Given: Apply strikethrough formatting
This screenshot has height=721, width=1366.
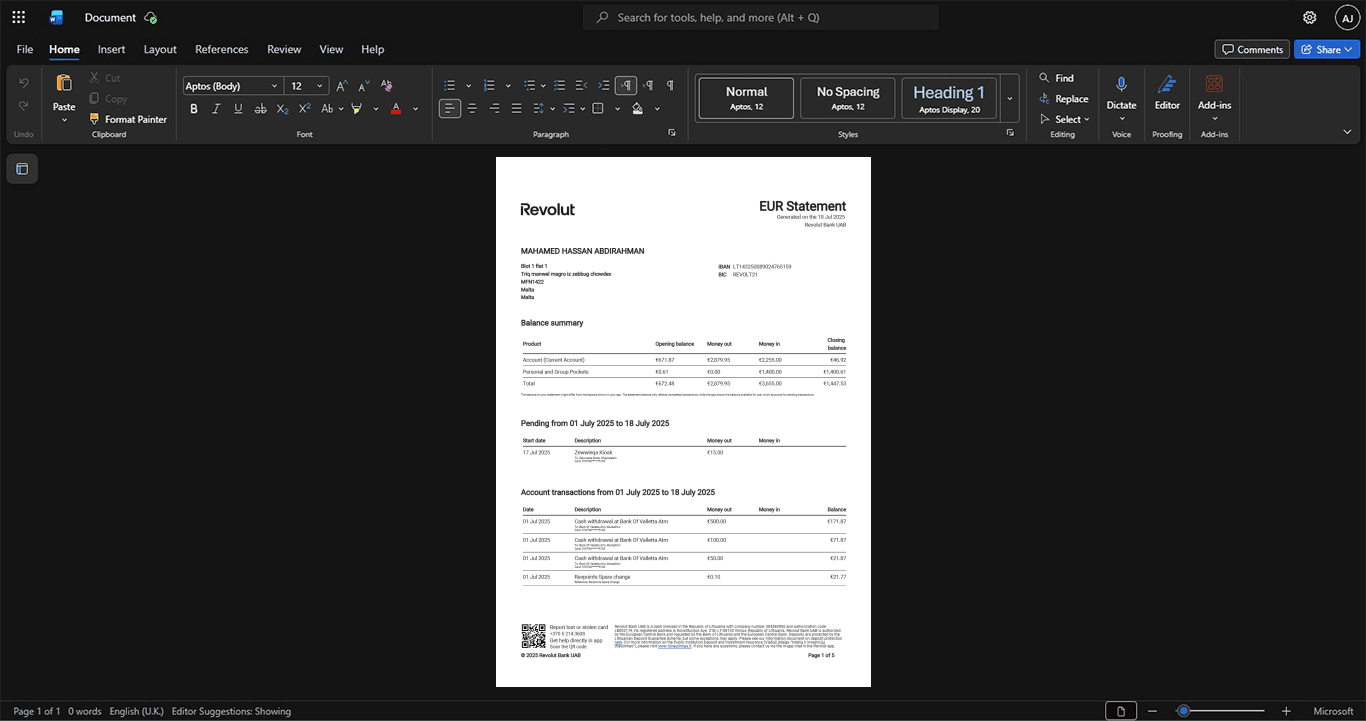Looking at the screenshot, I should (260, 108).
